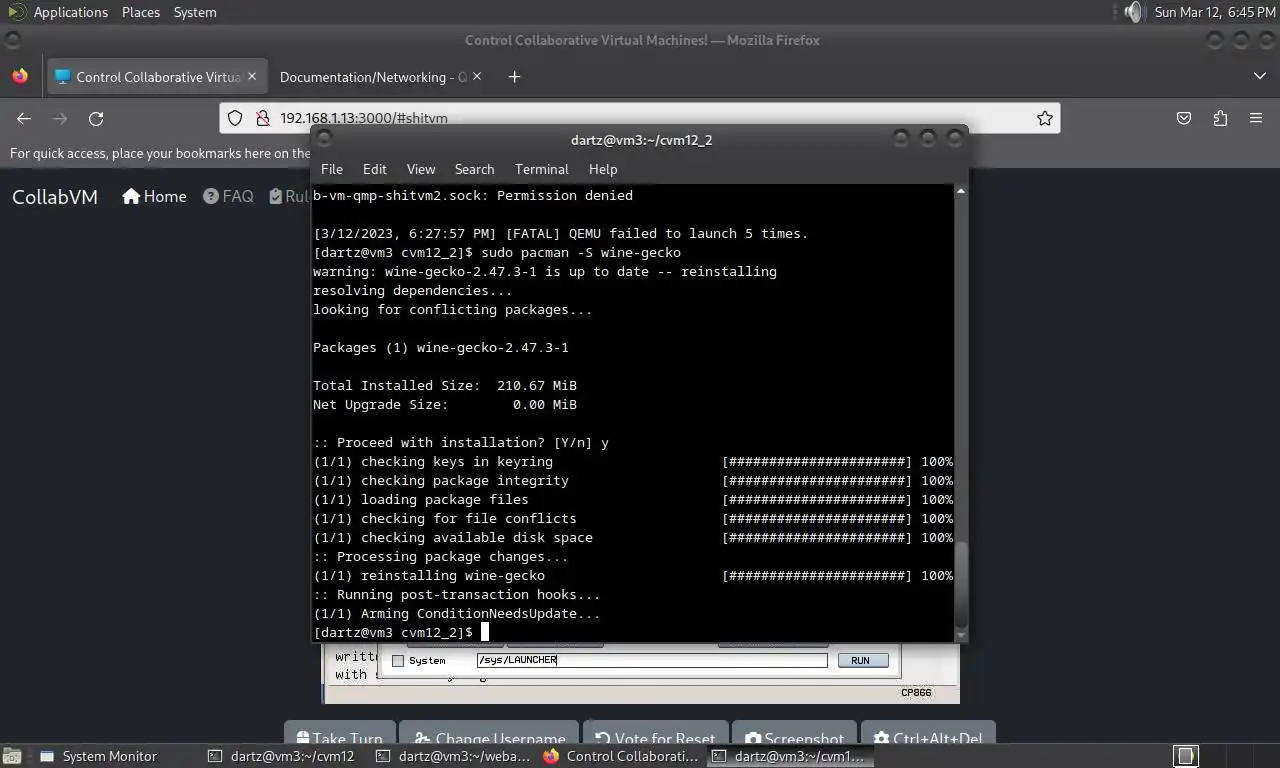Open the System menu in top panel
Viewport: 1280px width, 768px height.
(195, 12)
